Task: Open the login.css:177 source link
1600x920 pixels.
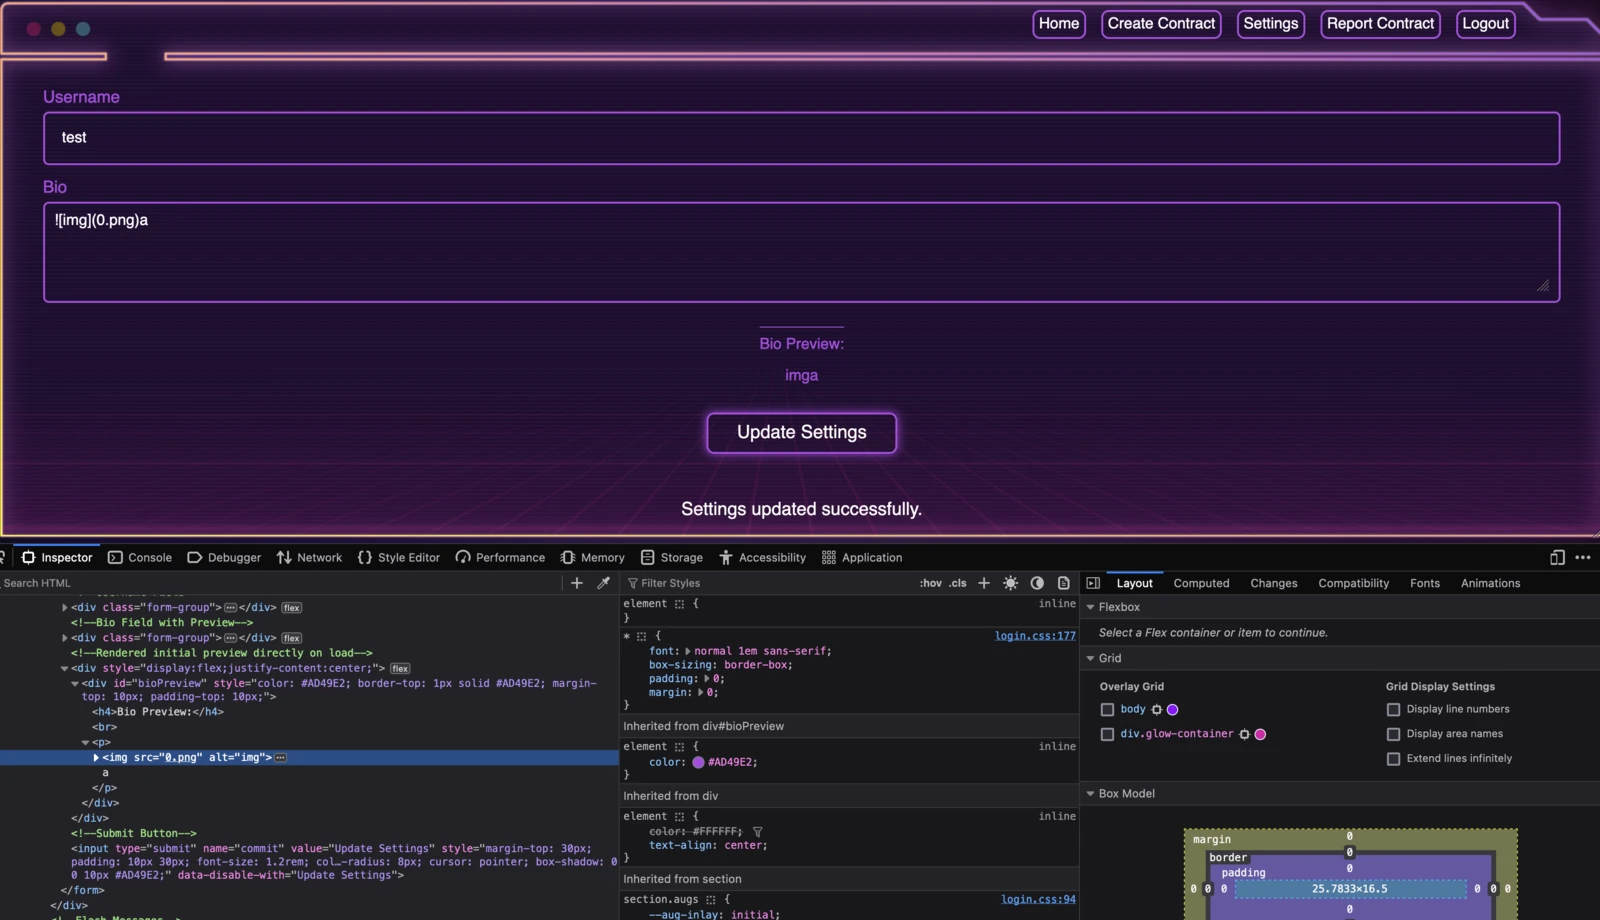Action: pos(1035,636)
